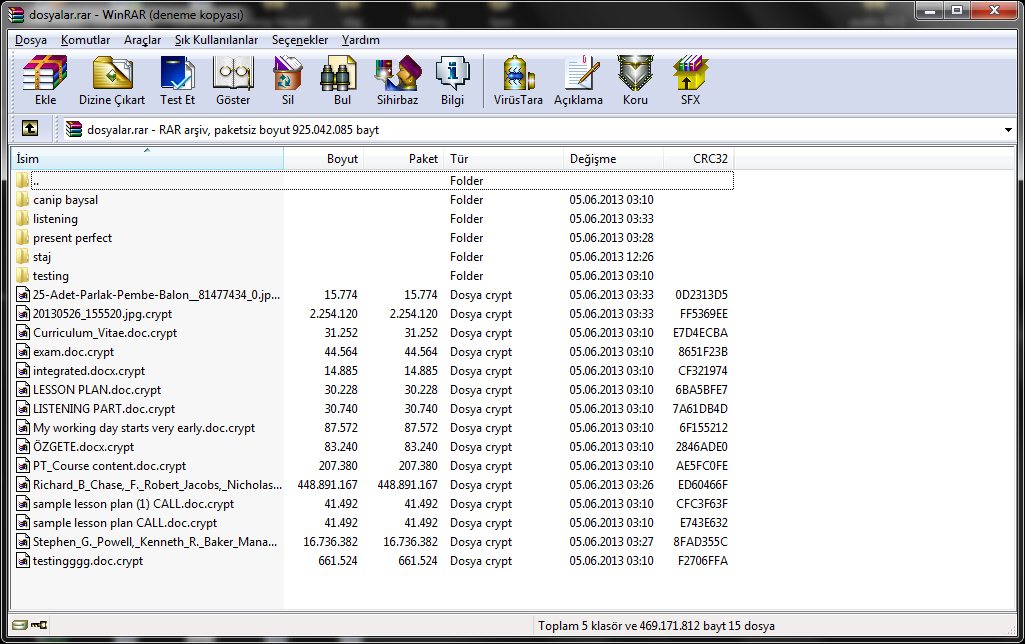Open the Dosya menu
Screen dimensions: 1025x644
click(x=31, y=40)
